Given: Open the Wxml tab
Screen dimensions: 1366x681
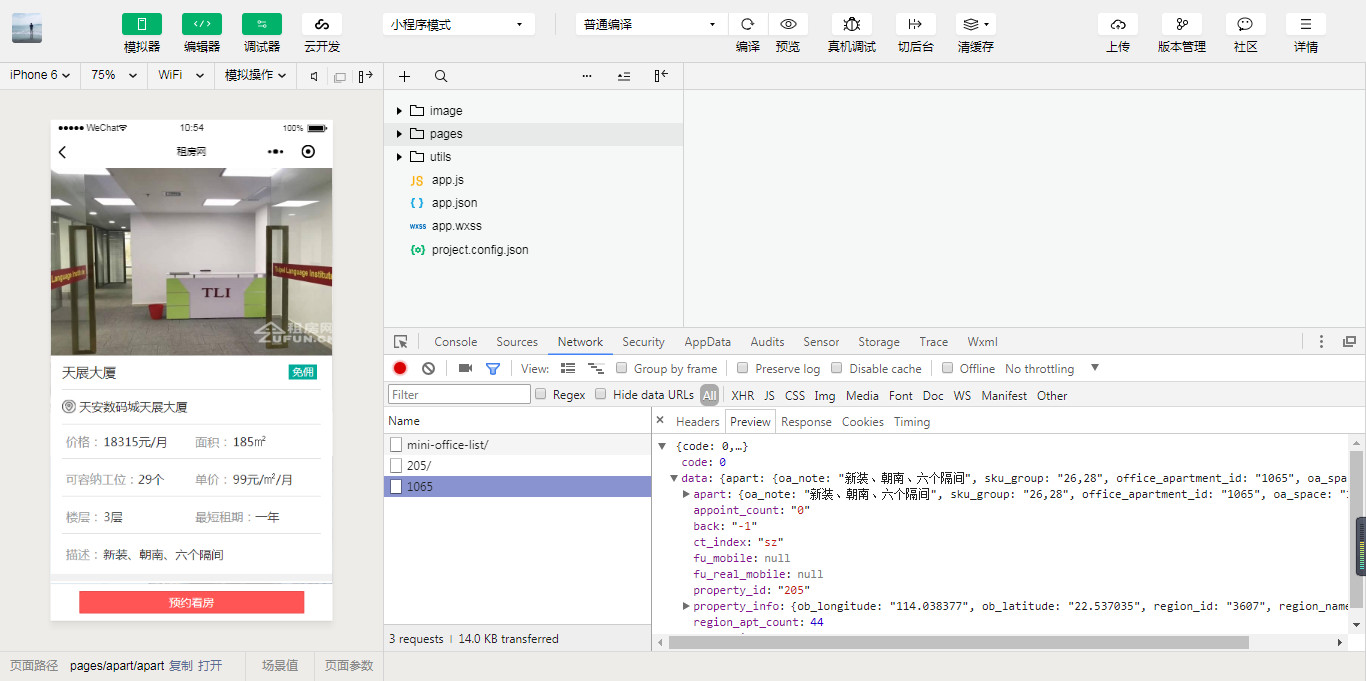Looking at the screenshot, I should pyautogui.click(x=982, y=342).
